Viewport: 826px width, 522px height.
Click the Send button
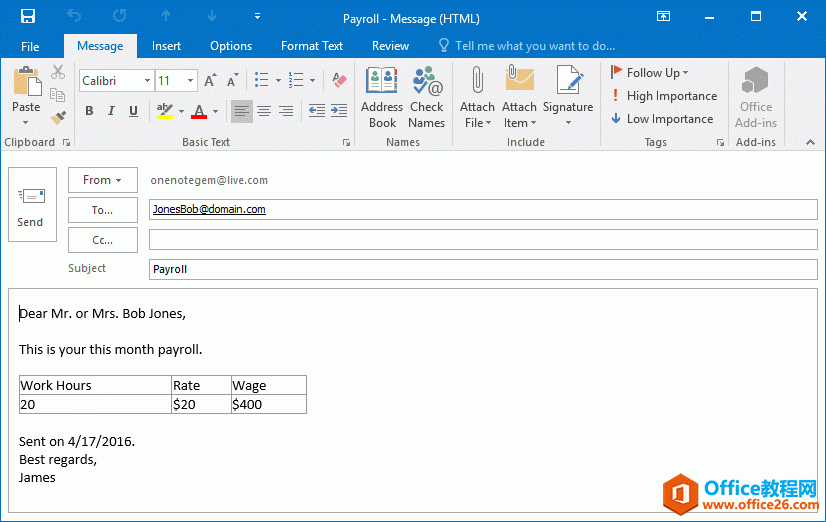tap(31, 205)
